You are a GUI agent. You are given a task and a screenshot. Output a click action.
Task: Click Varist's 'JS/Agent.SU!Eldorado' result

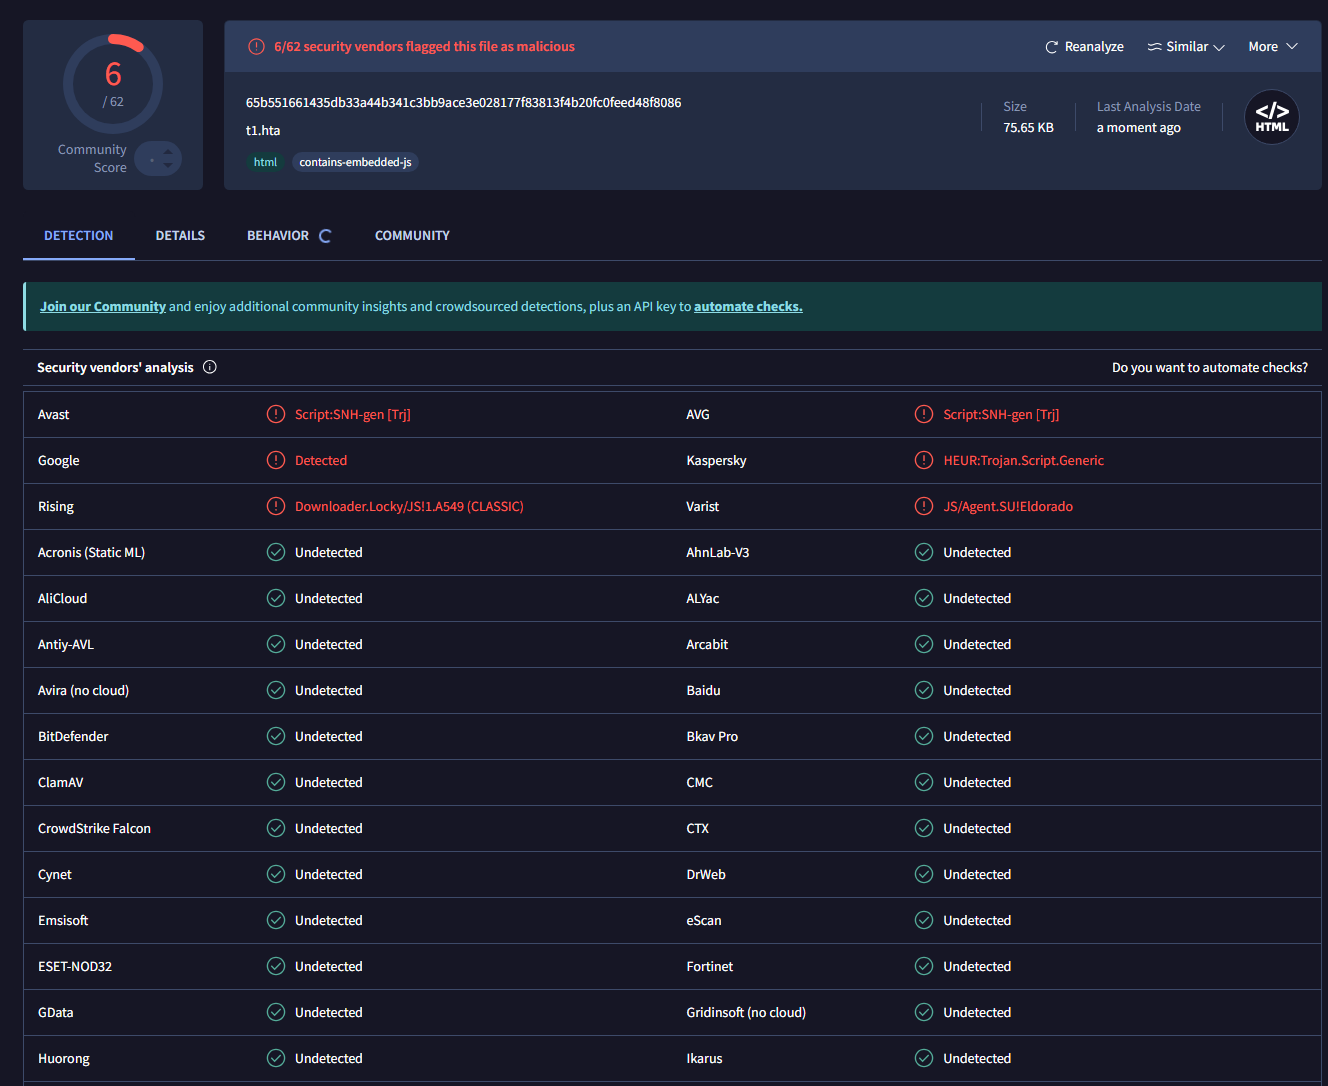click(1008, 507)
